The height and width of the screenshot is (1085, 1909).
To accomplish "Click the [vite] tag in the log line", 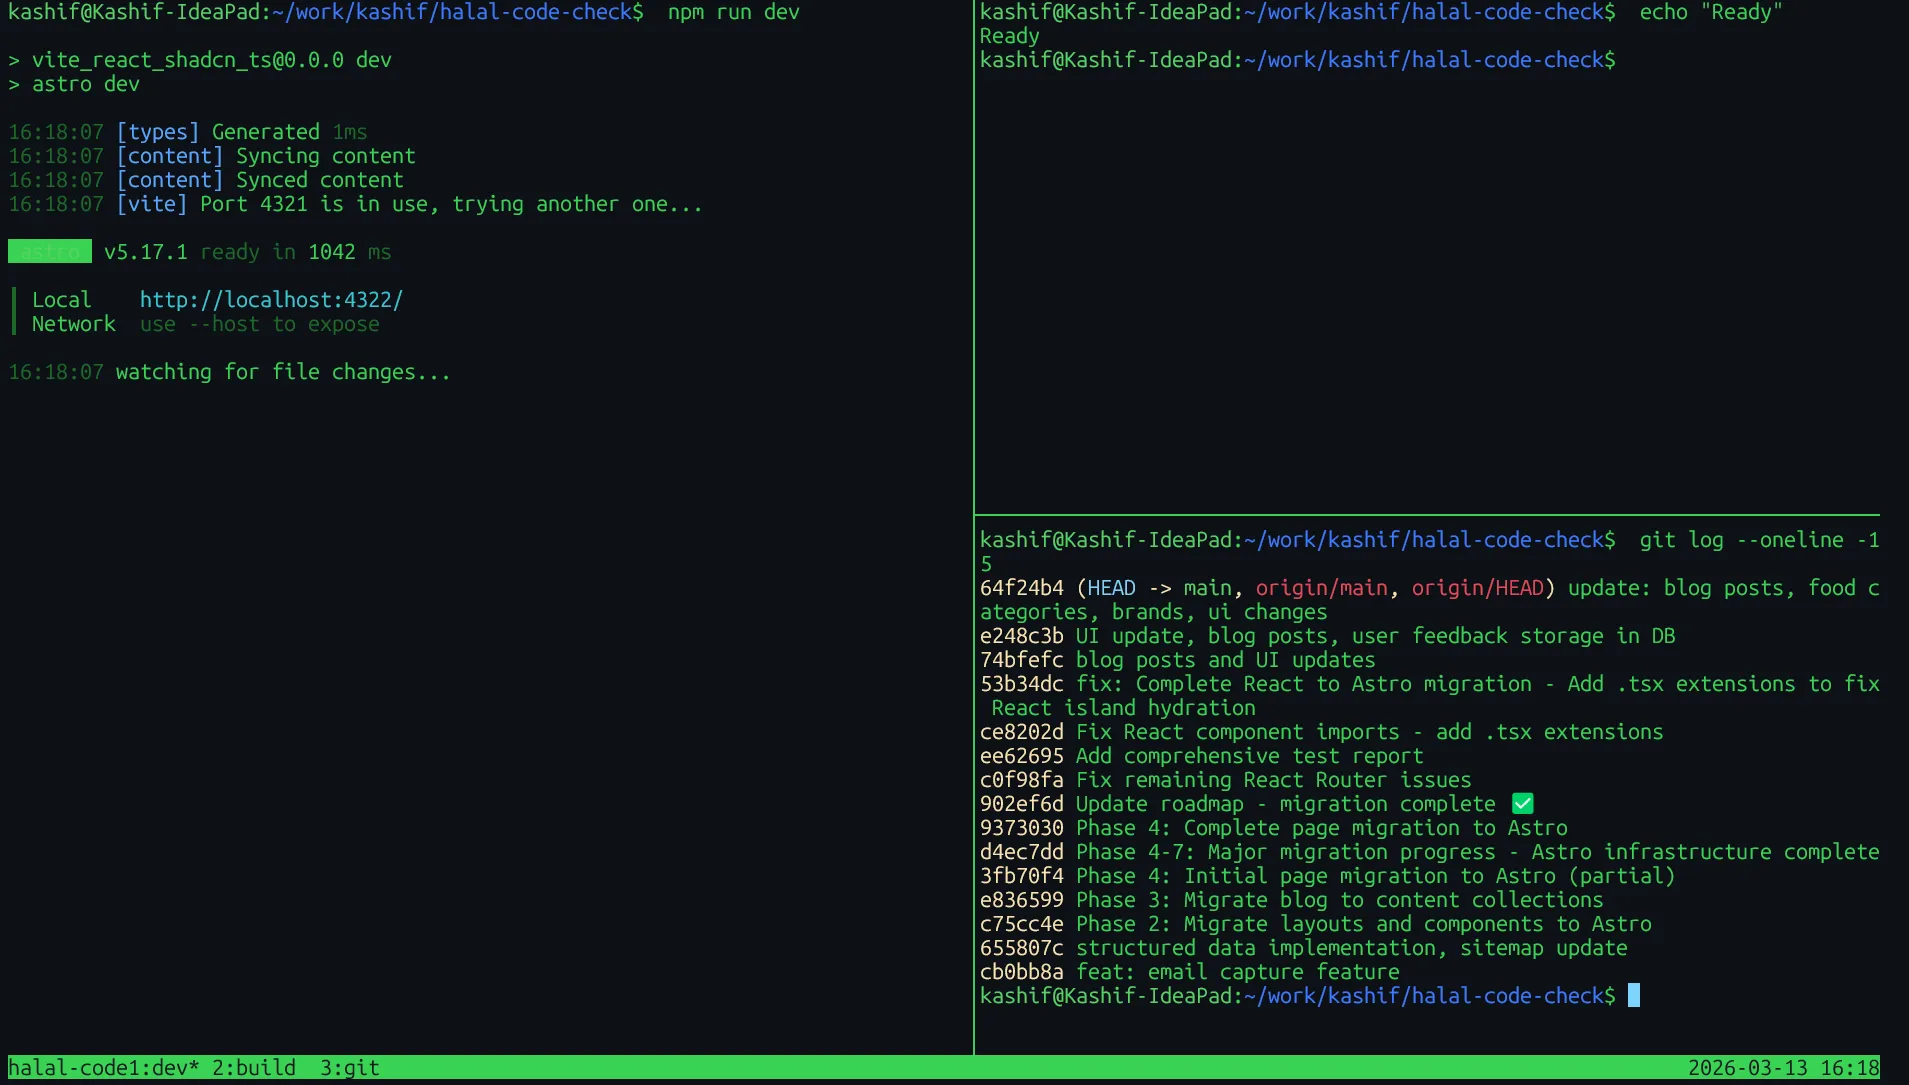I will coord(152,203).
